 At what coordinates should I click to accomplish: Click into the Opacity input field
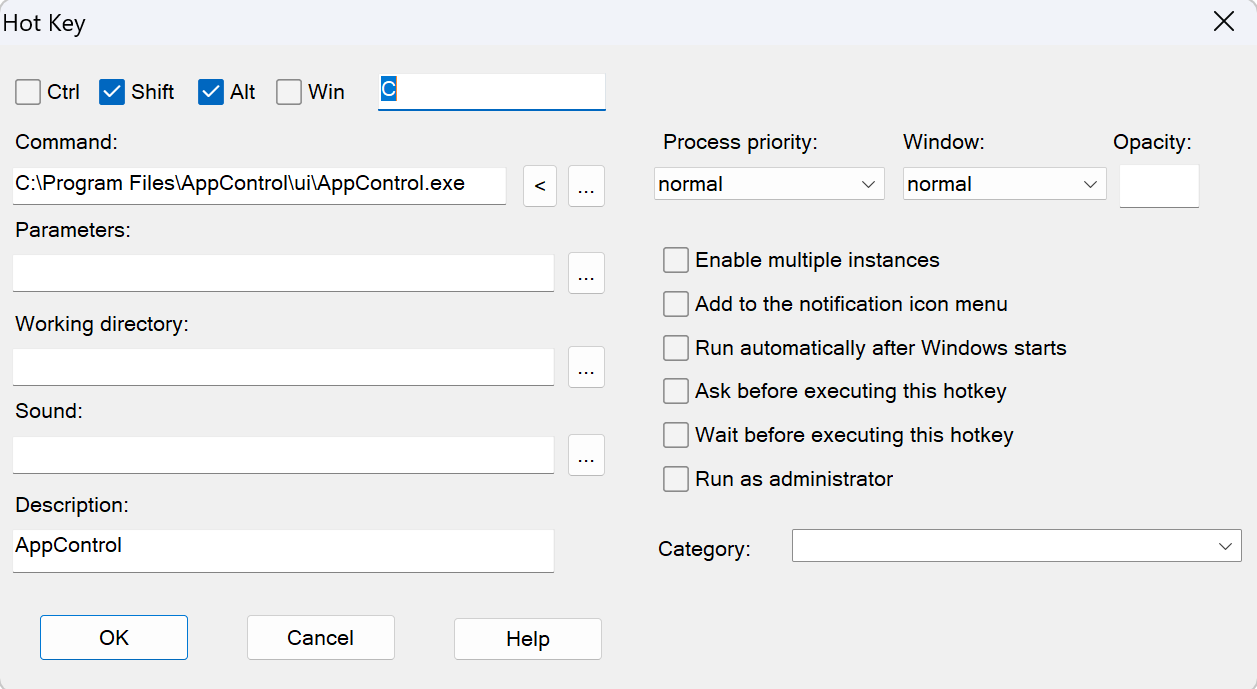click(x=1158, y=186)
